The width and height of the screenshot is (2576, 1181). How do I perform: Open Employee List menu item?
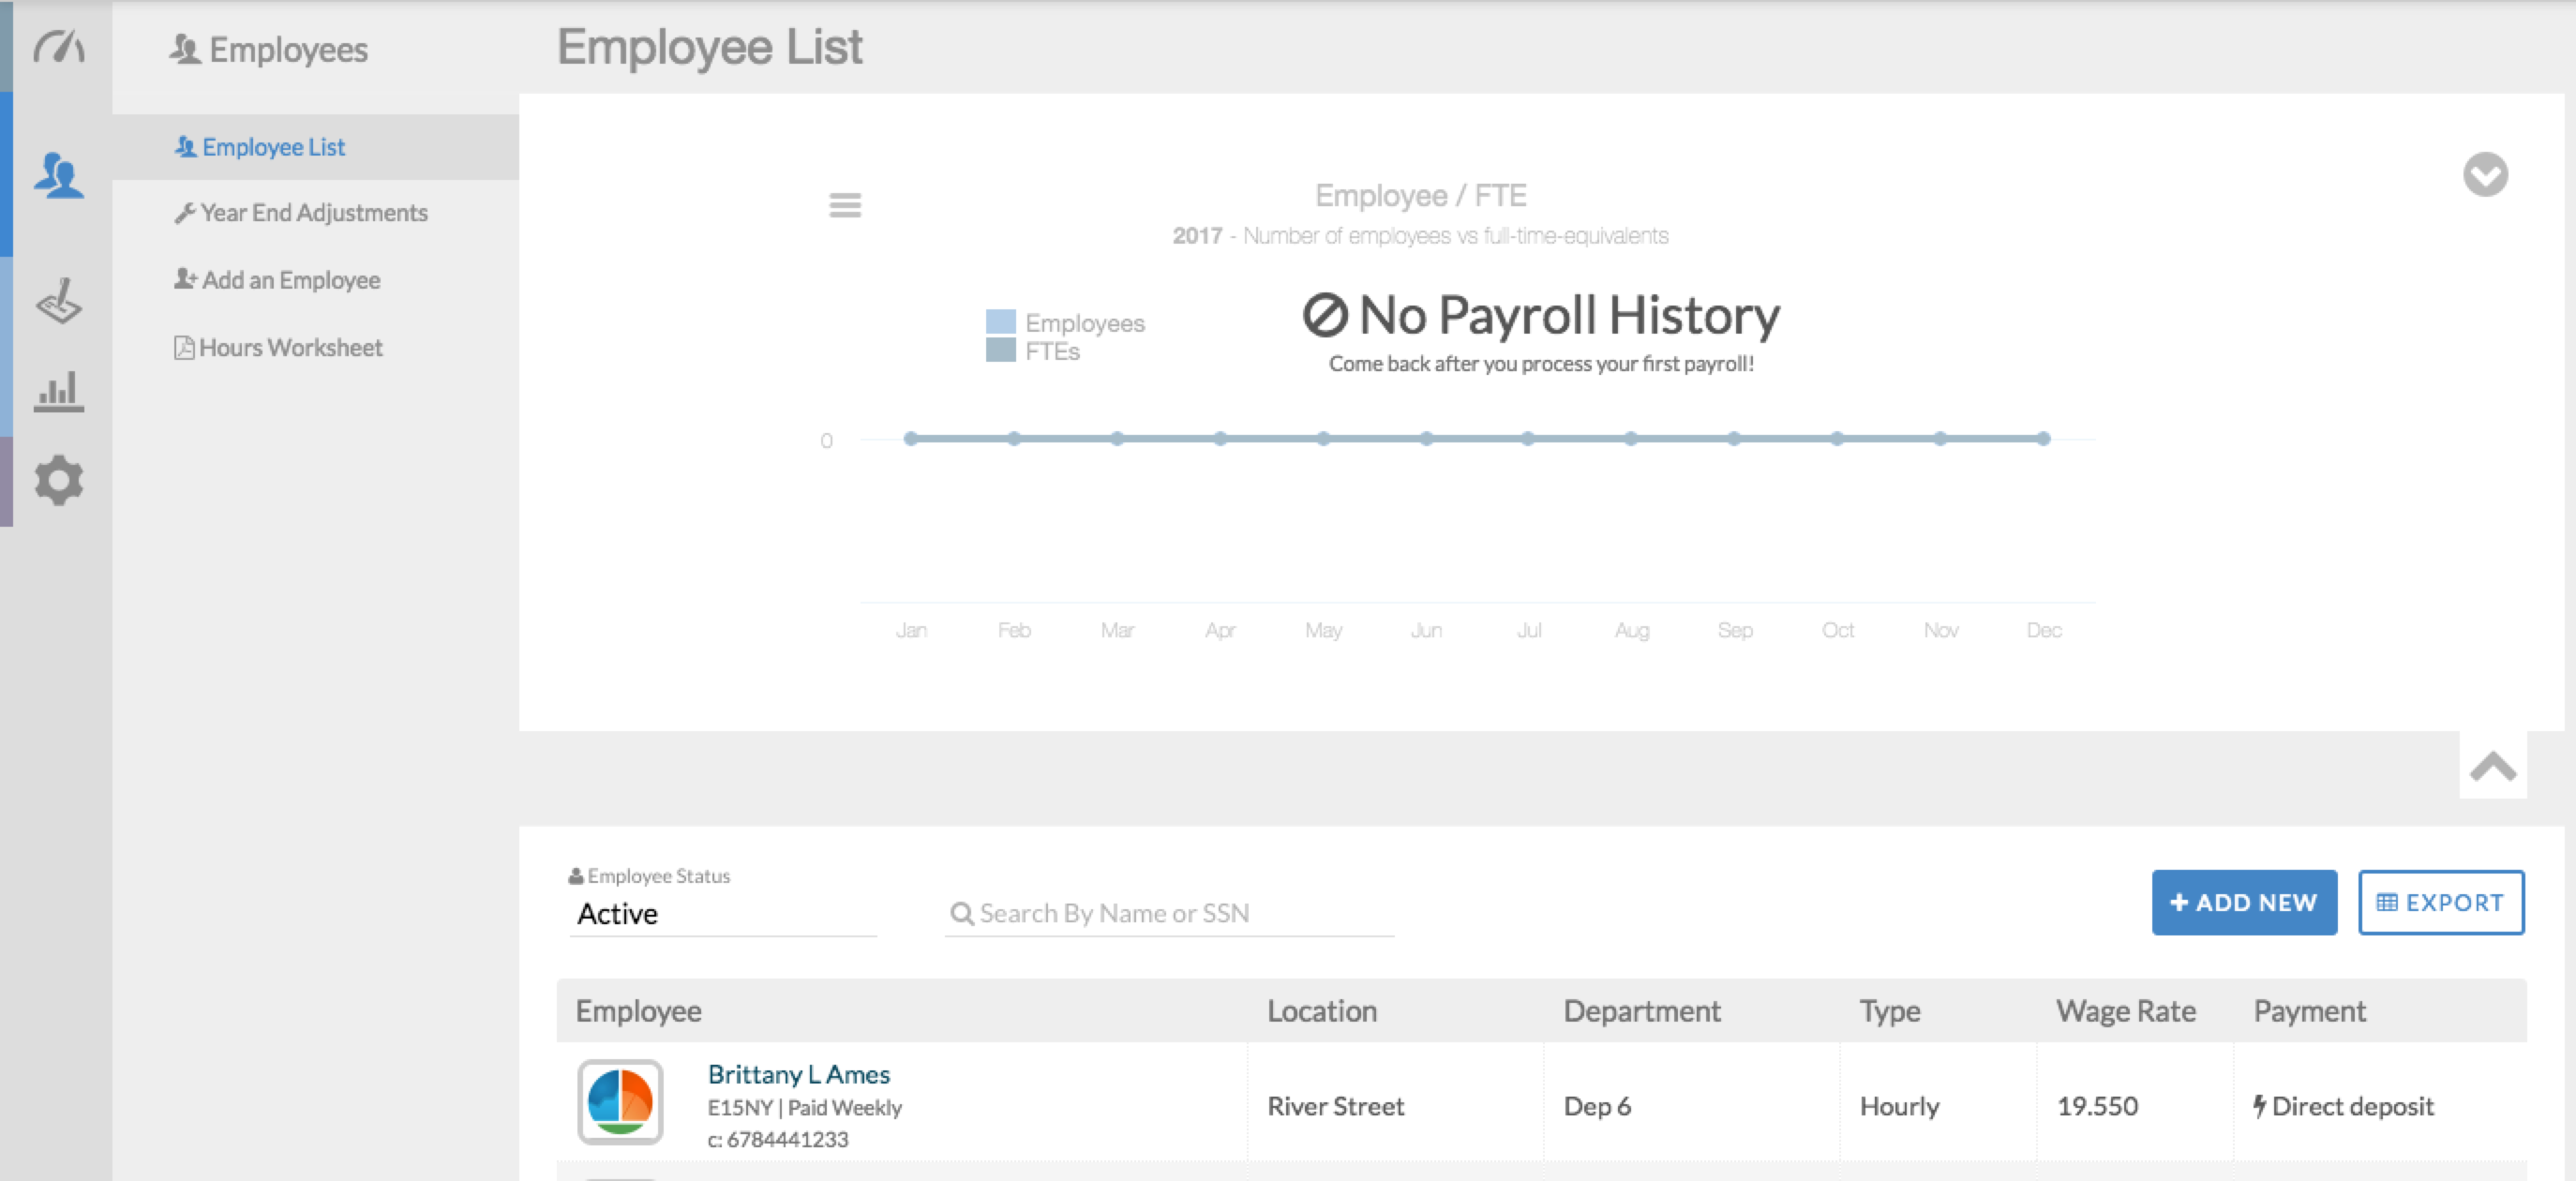point(316,147)
